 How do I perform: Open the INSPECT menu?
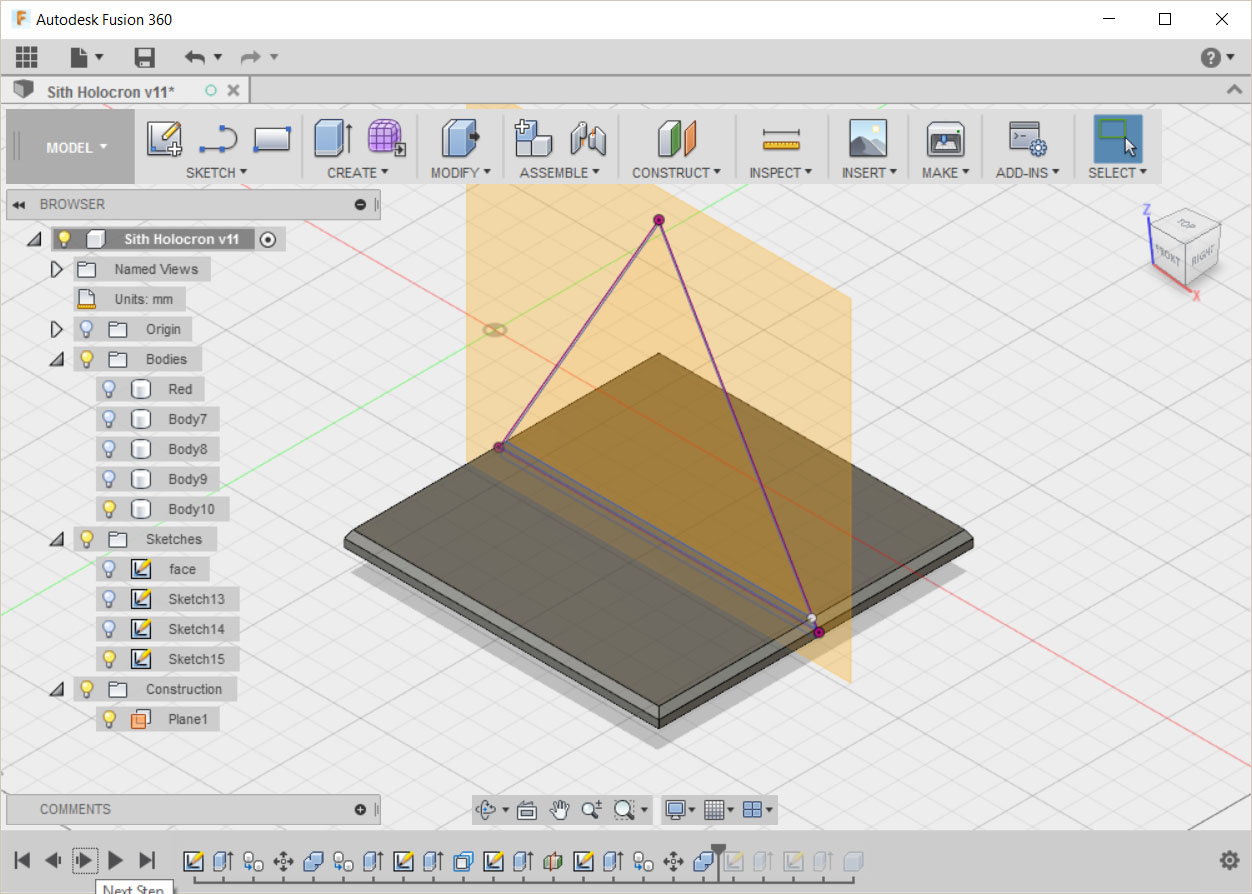click(x=780, y=172)
